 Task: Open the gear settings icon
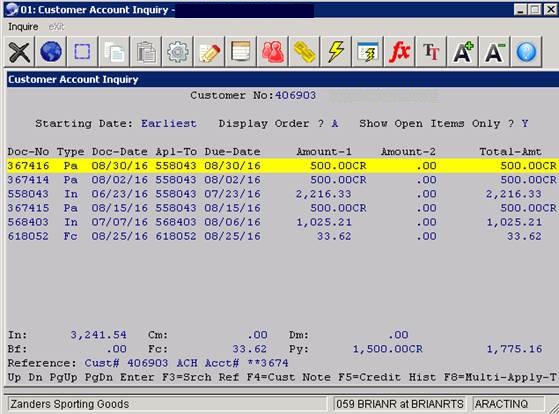[x=177, y=52]
